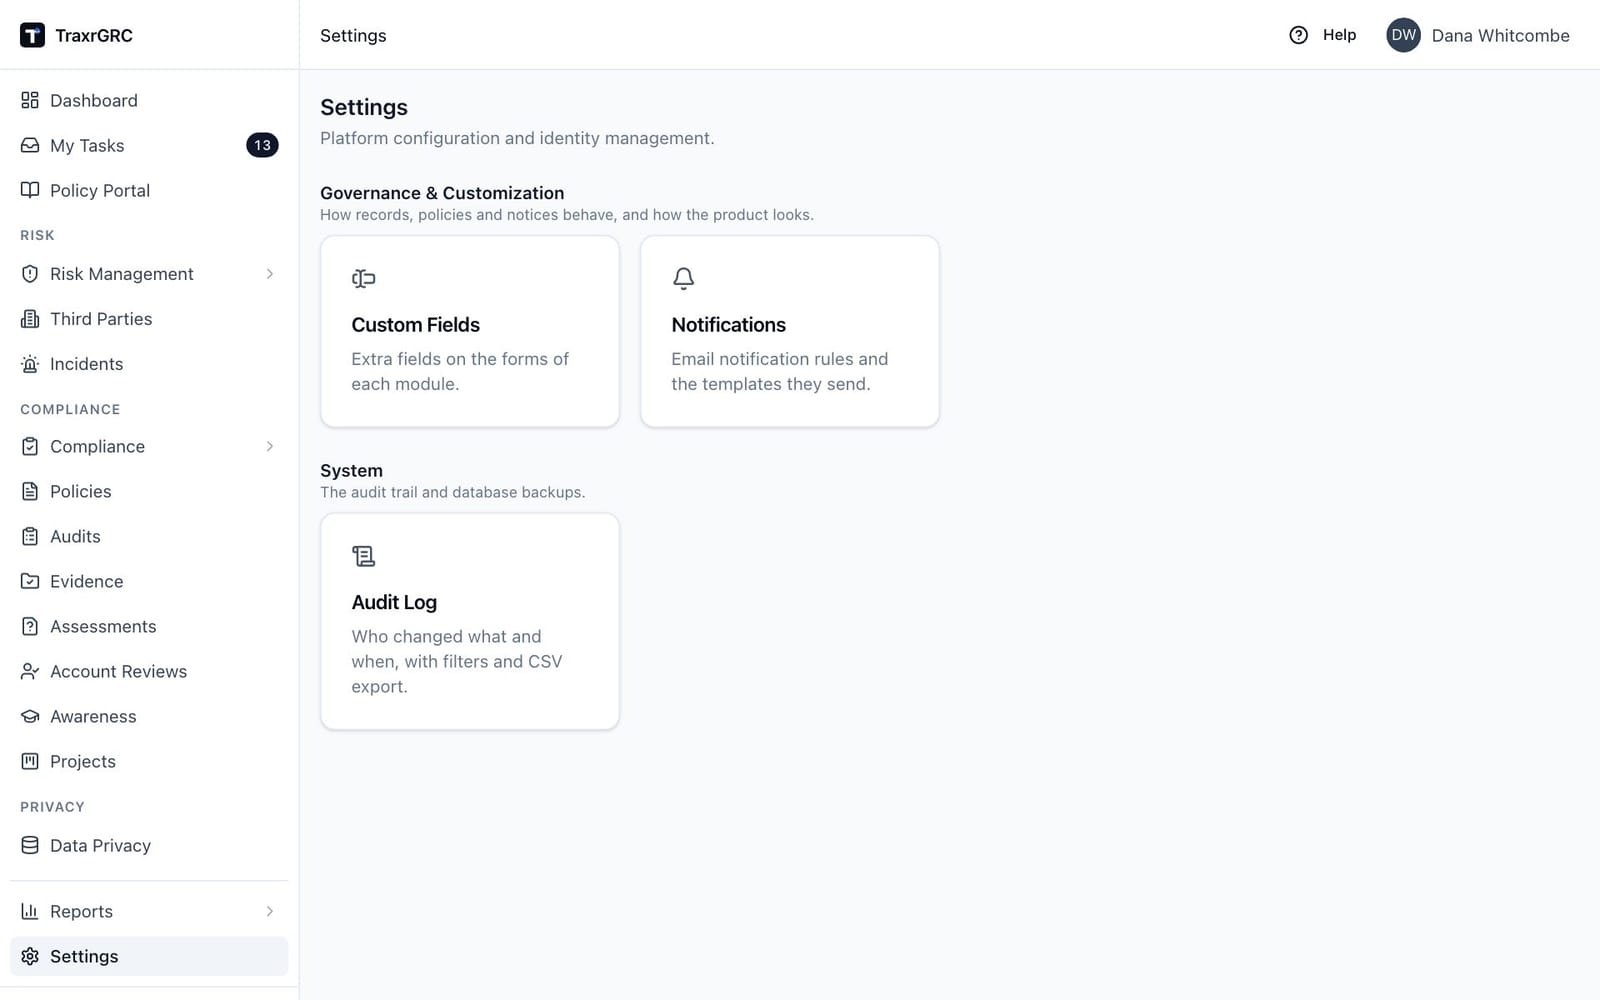Screen dimensions: 1600x1000
Task: Click the Data Privacy database icon
Action: [x=30, y=845]
